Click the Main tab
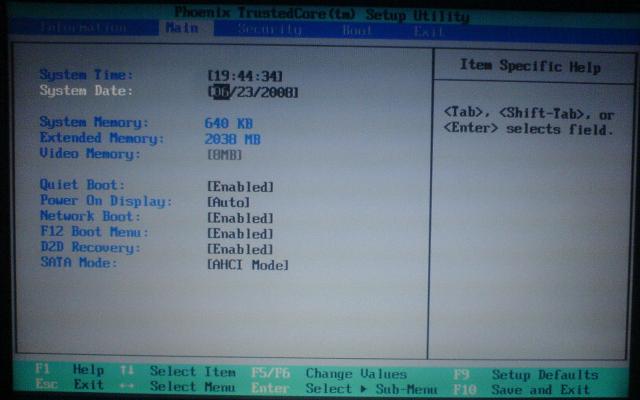Viewport: 640px width, 400px height. 182,29
